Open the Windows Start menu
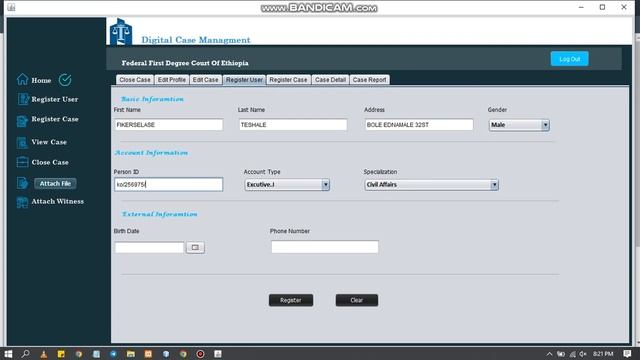This screenshot has height=360, width=640. coord(8,354)
